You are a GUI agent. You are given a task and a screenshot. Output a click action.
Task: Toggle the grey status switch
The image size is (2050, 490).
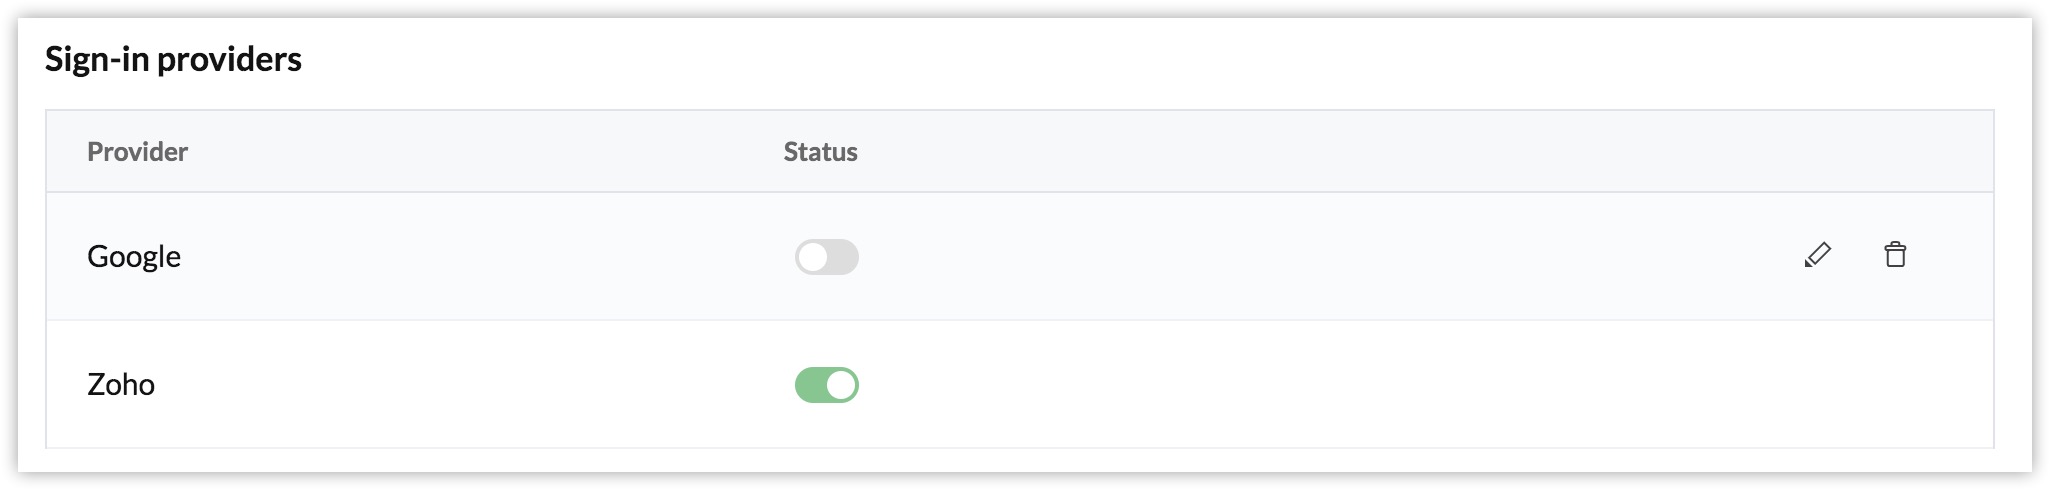(826, 257)
